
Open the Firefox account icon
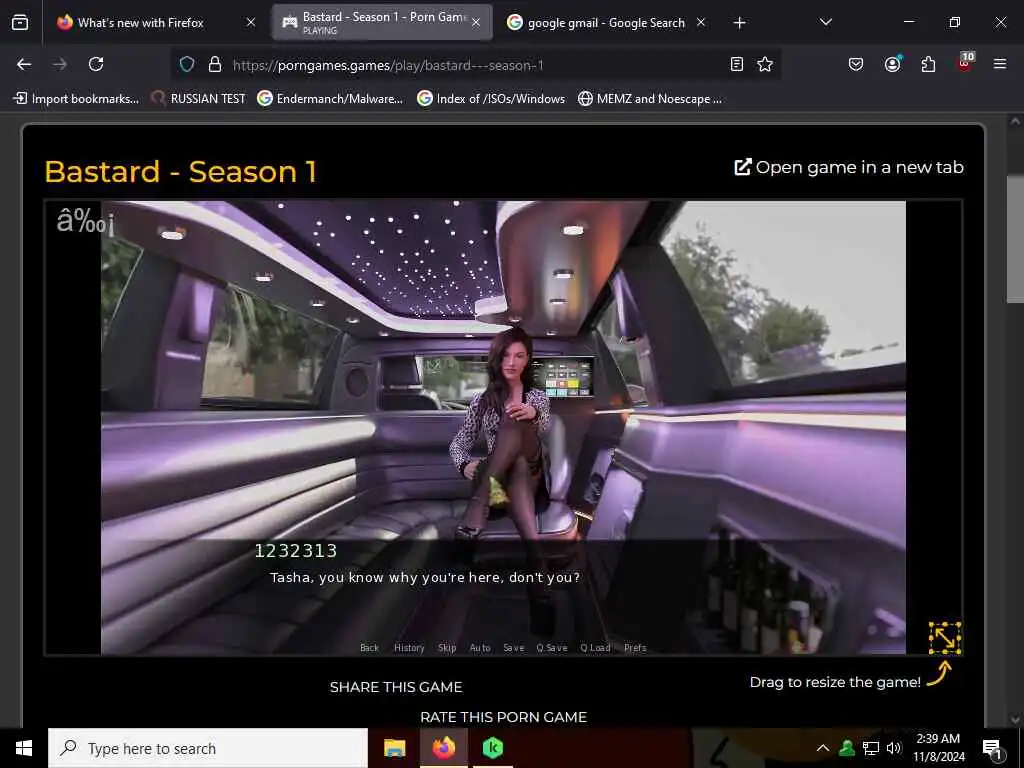[x=892, y=64]
